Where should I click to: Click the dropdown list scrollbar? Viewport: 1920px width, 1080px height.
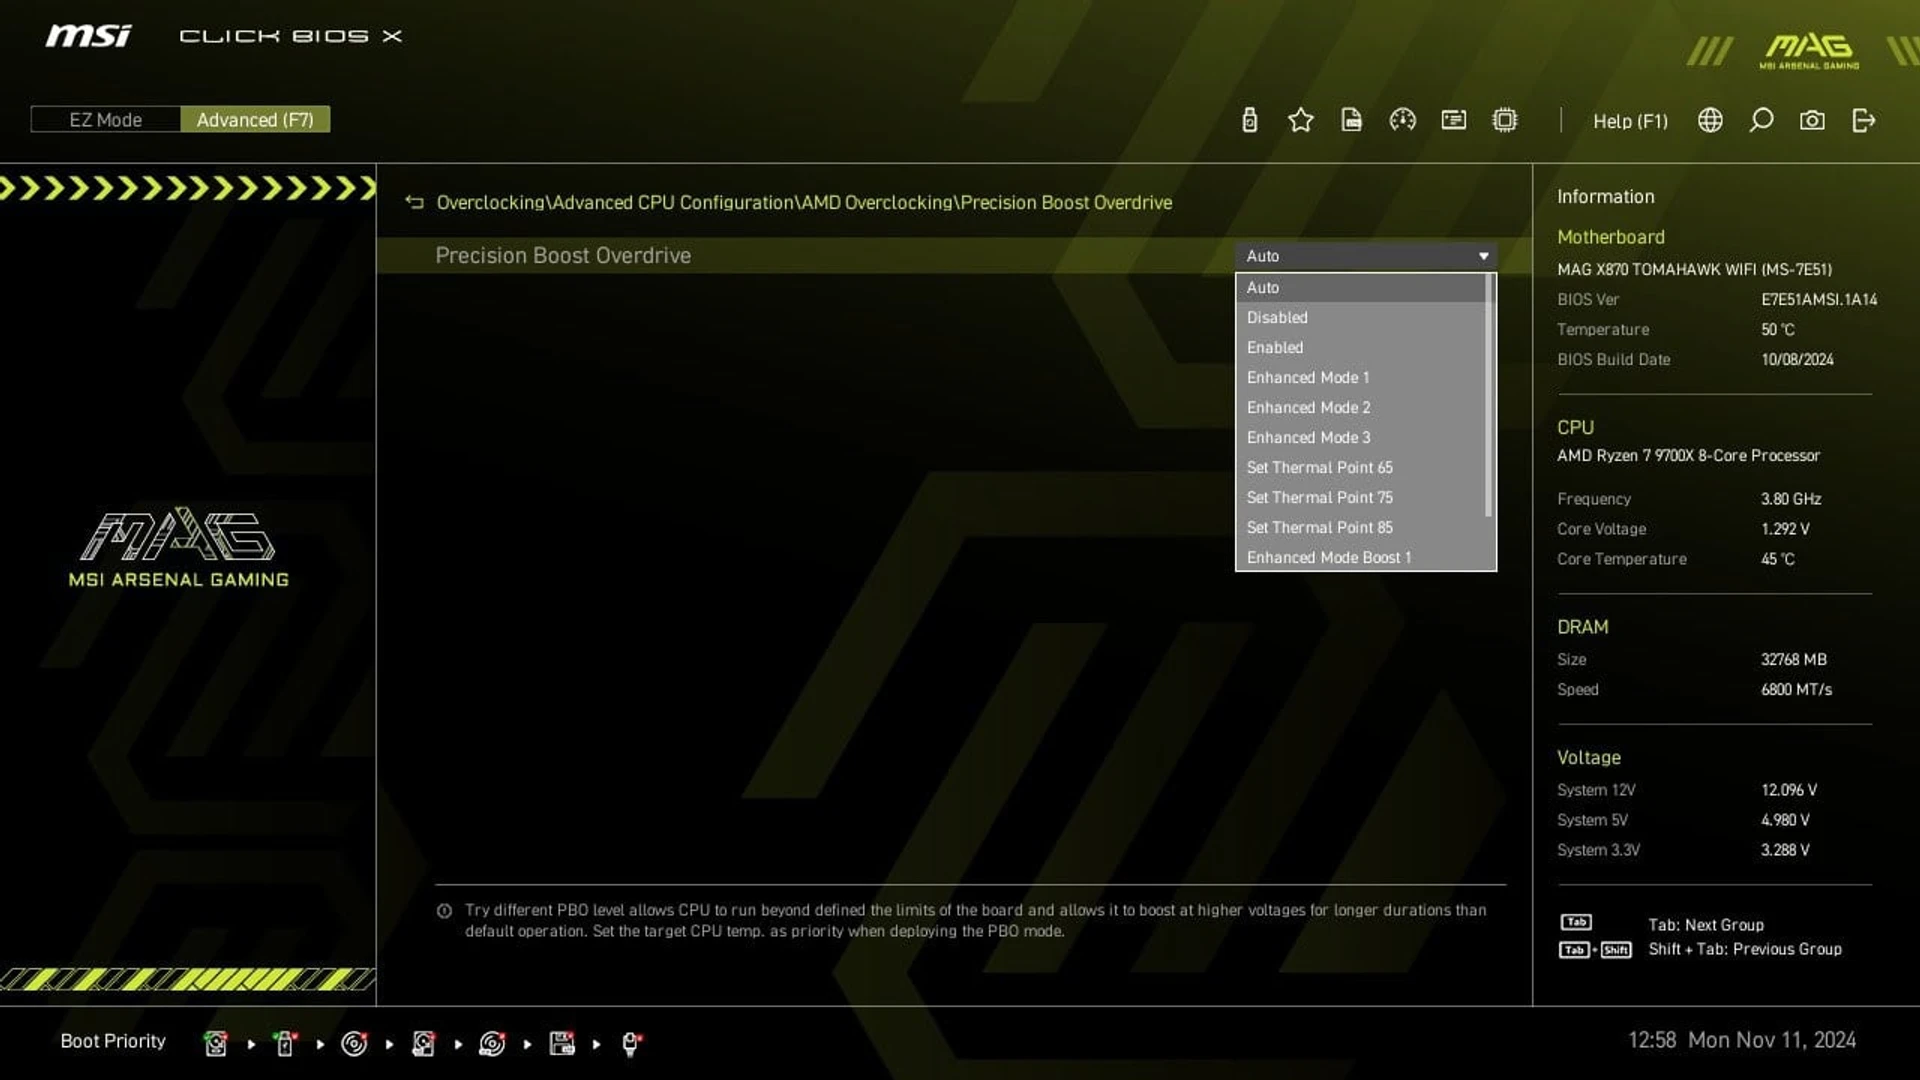(x=1489, y=395)
